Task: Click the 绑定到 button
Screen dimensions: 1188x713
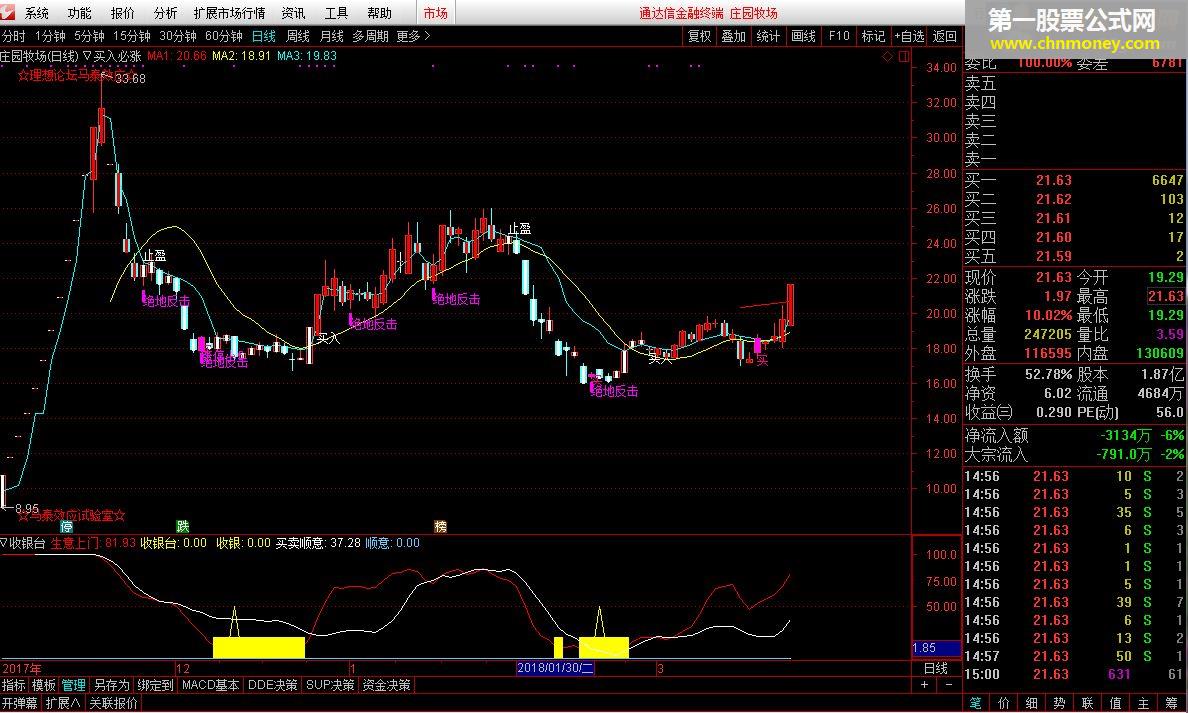Action: tap(155, 685)
